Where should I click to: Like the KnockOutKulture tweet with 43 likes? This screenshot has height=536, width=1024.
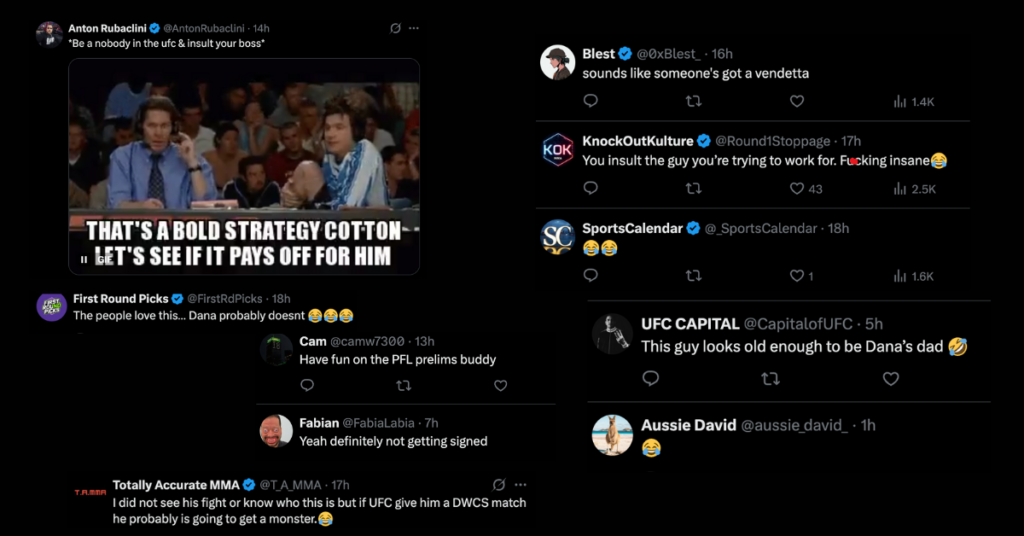tap(797, 188)
